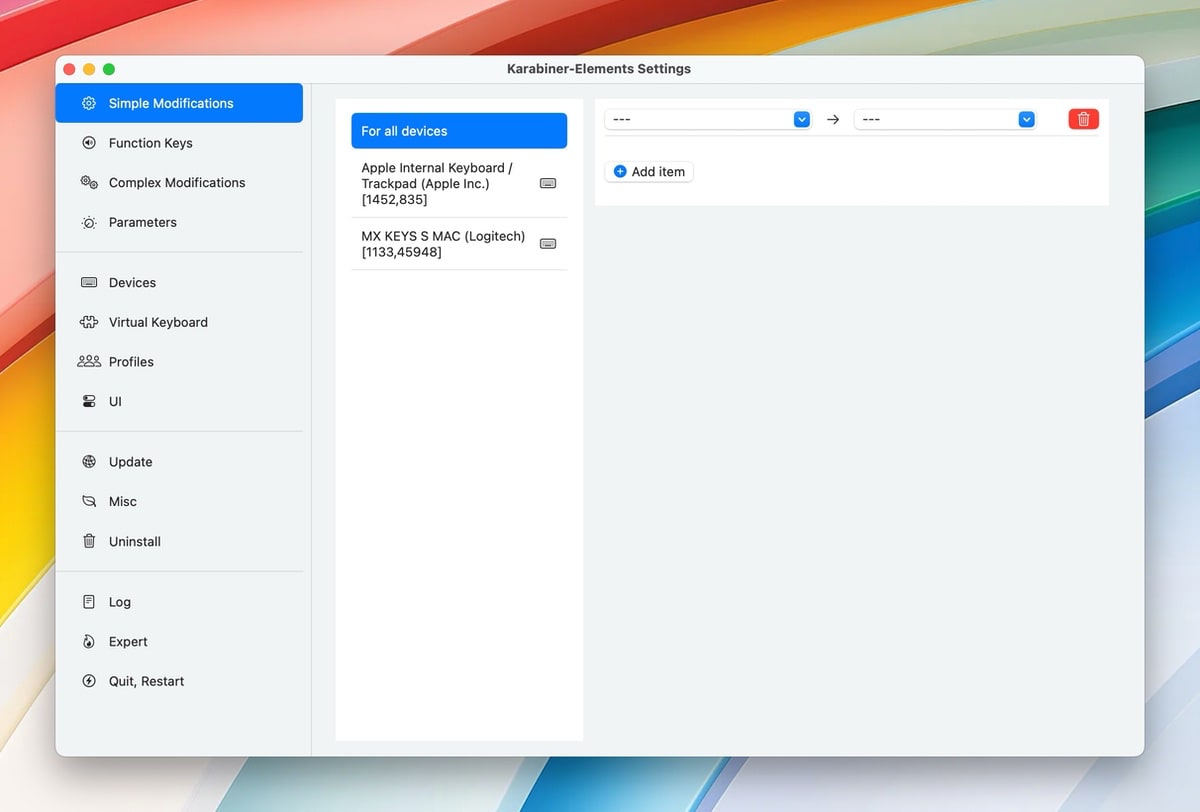The image size is (1200, 812).
Task: Open the Devices settings section
Action: [132, 283]
